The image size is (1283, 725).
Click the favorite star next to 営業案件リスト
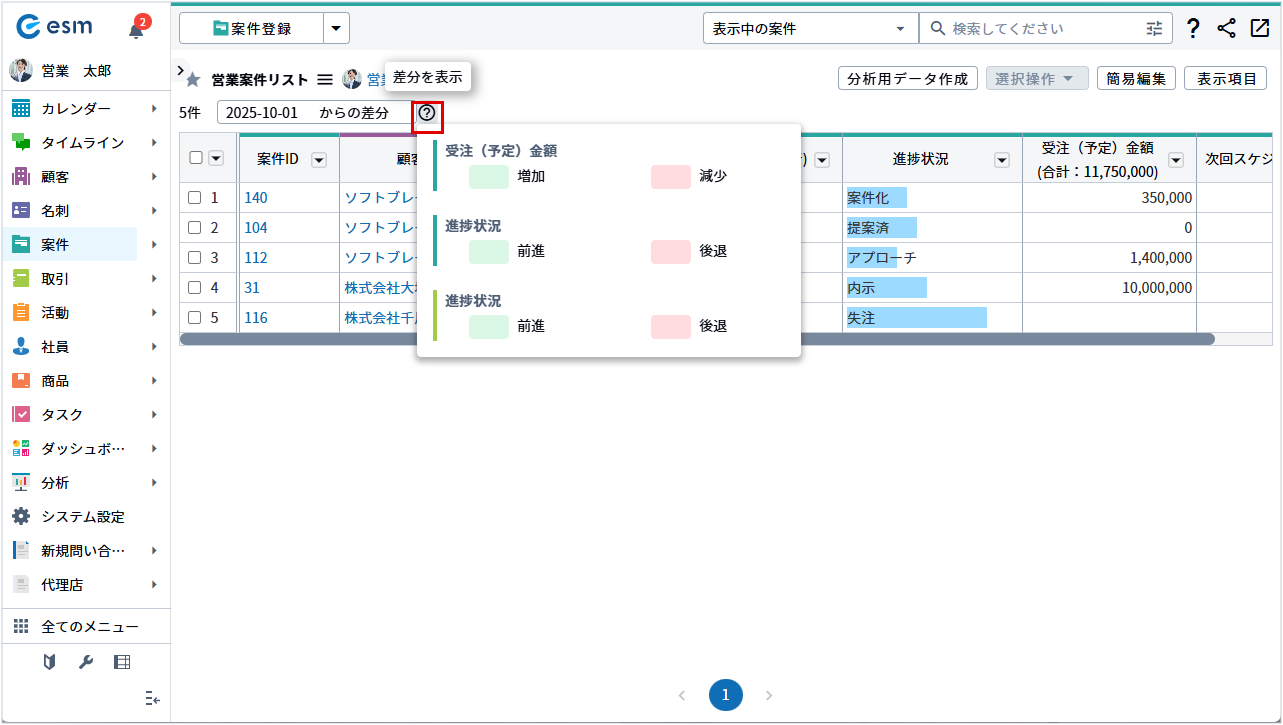point(194,80)
